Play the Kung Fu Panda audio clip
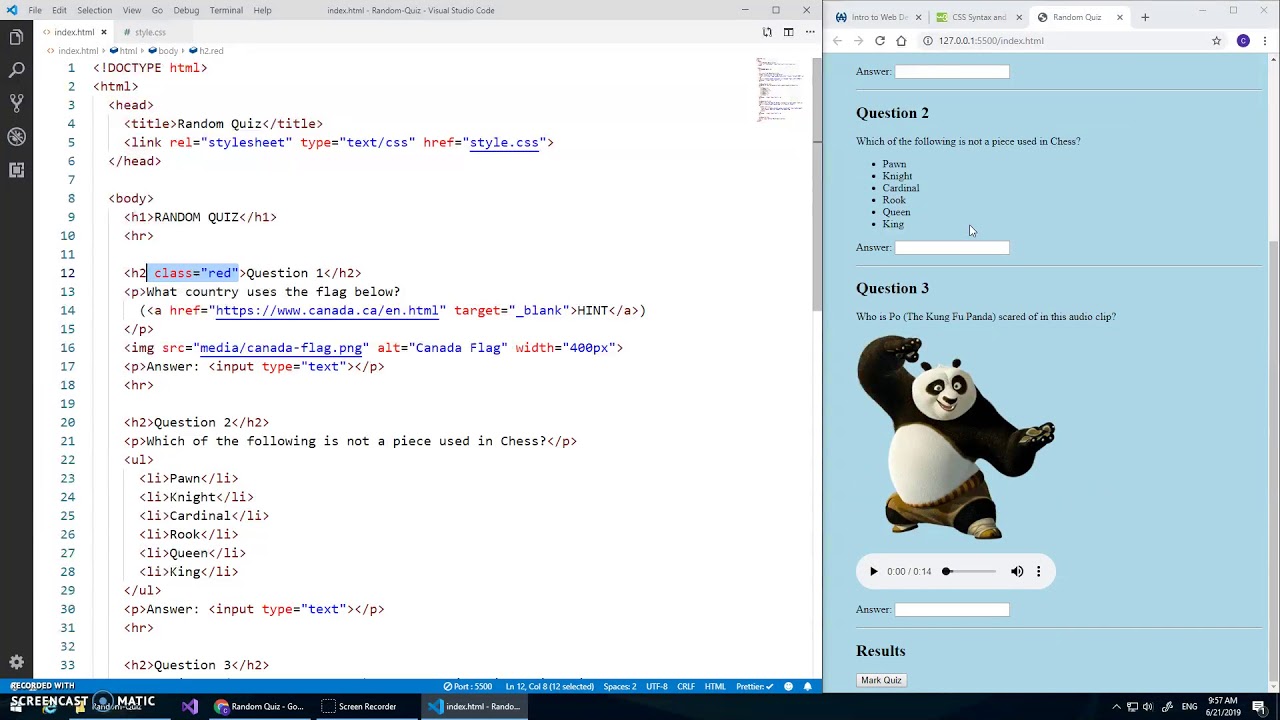Viewport: 1280px width, 720px height. (873, 572)
